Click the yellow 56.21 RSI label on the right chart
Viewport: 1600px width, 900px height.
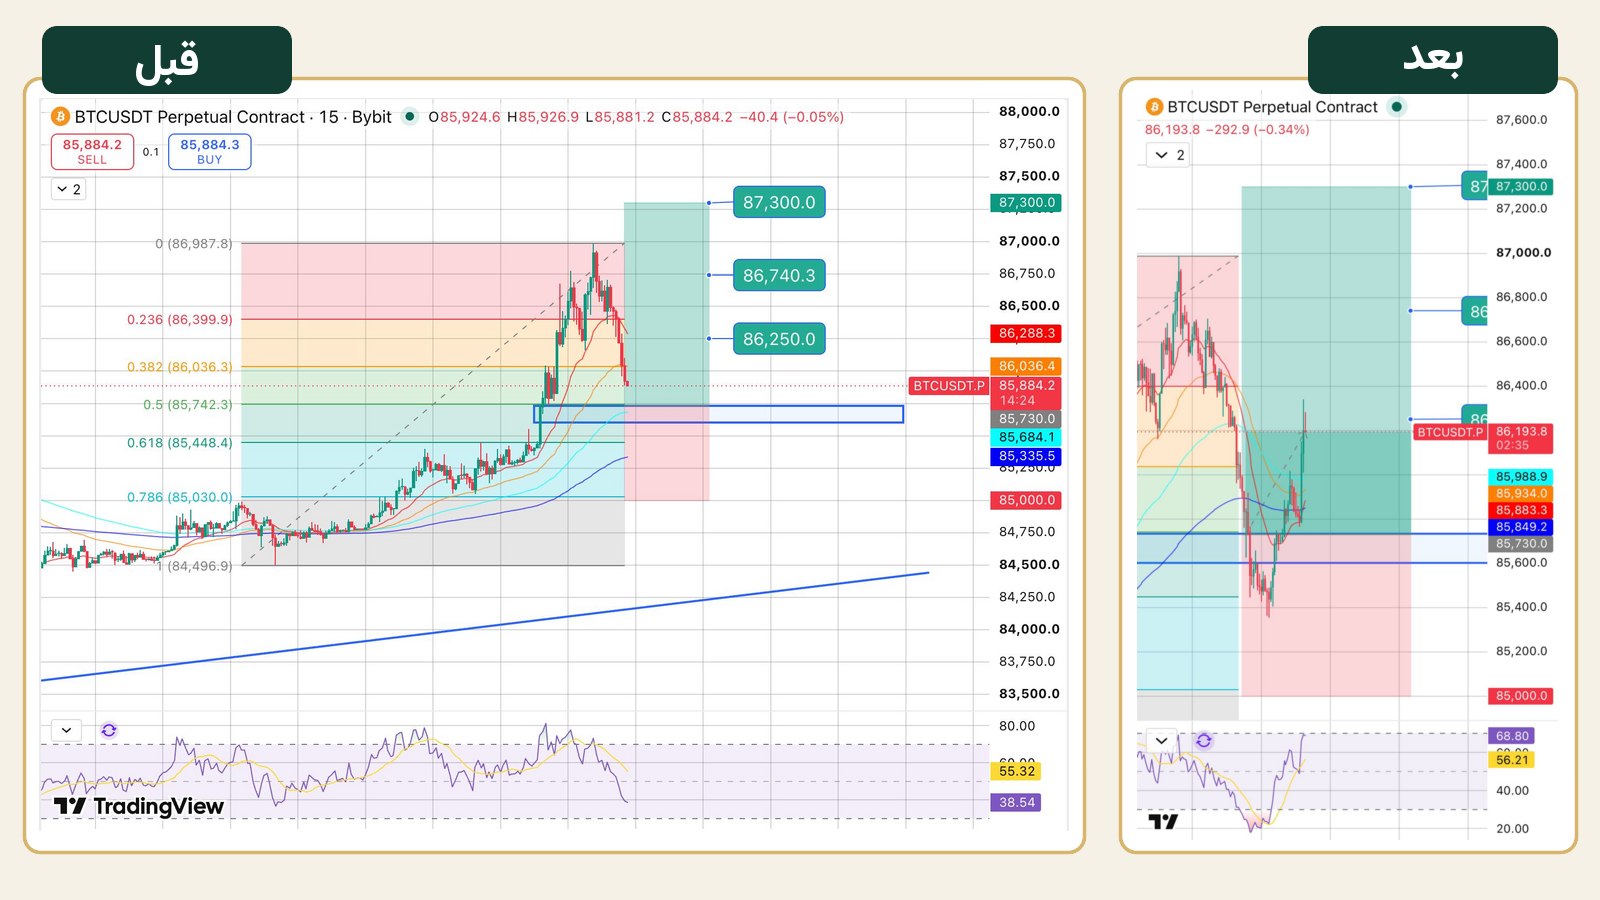pos(1512,760)
